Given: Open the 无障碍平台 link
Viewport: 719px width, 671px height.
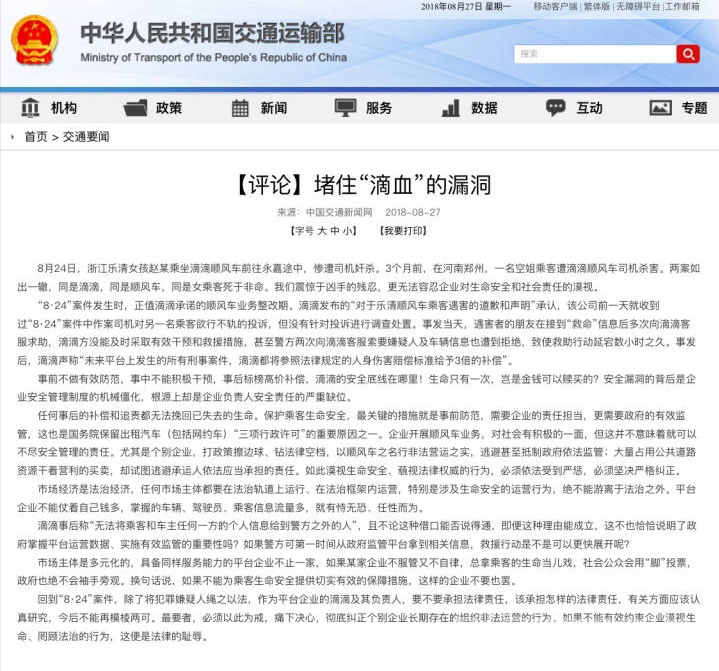Looking at the screenshot, I should tap(637, 6).
